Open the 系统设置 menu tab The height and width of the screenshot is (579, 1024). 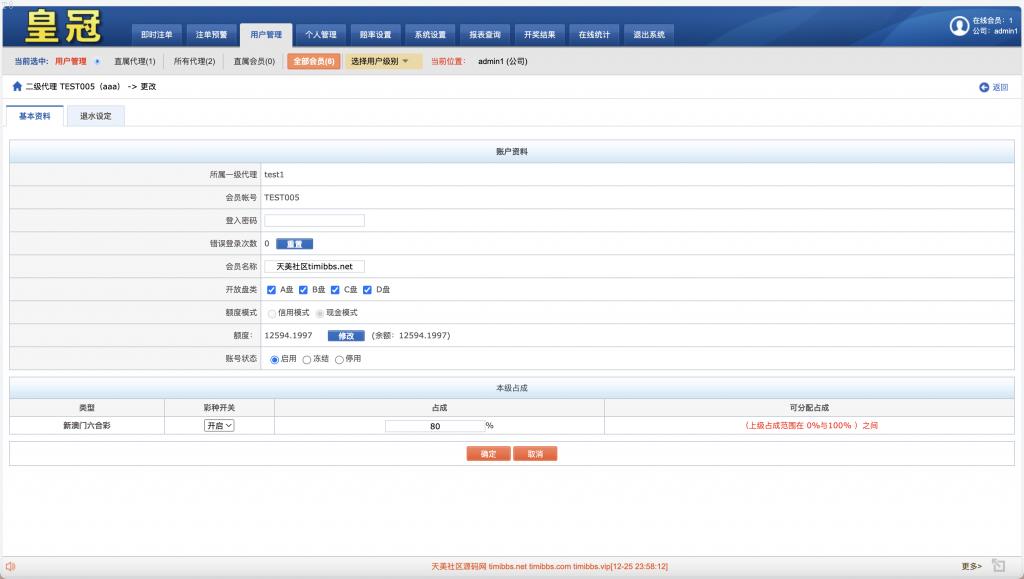(430, 35)
